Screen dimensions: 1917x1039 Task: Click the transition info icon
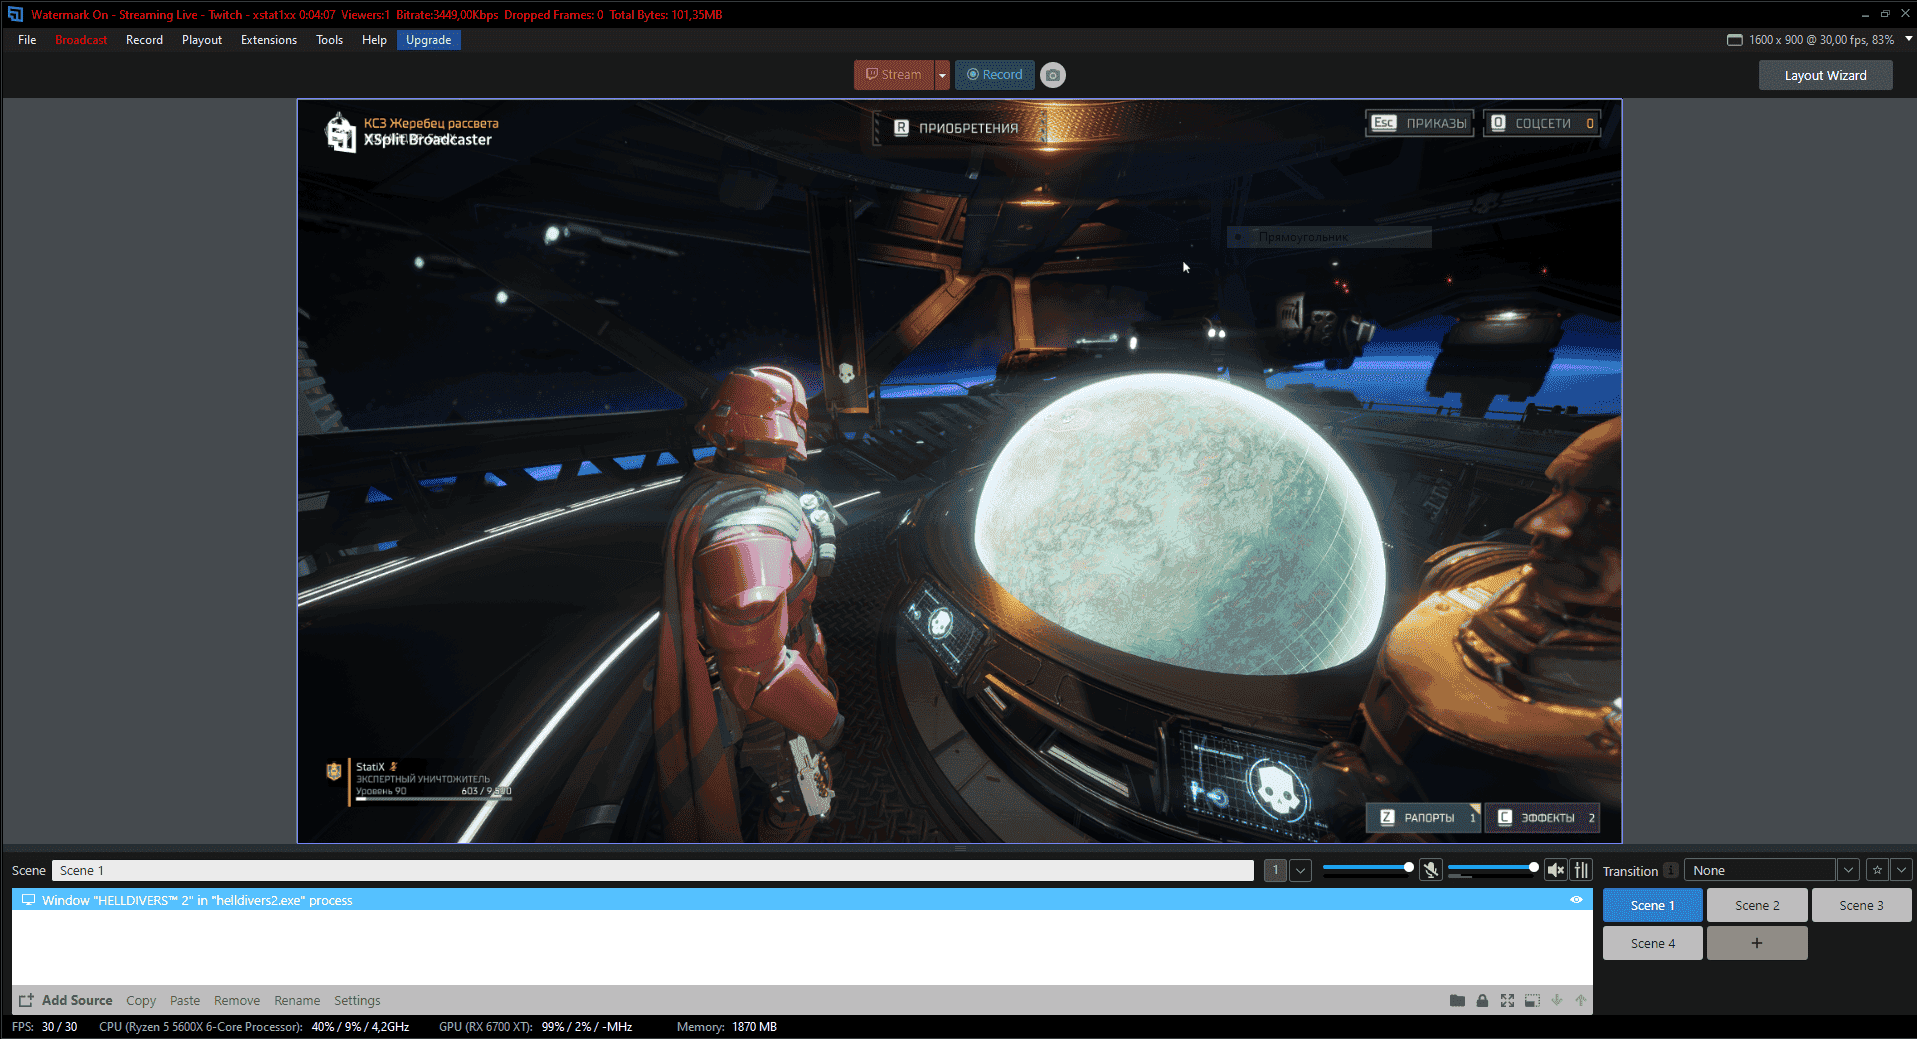click(1671, 870)
